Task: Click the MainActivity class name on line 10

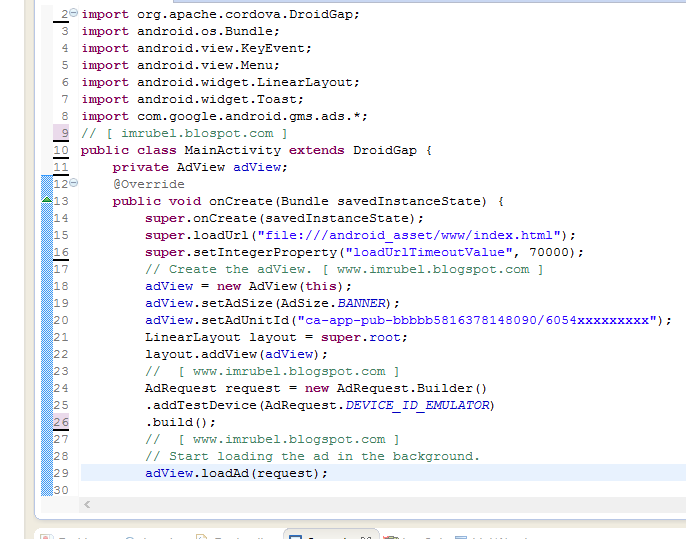Action: 232,150
